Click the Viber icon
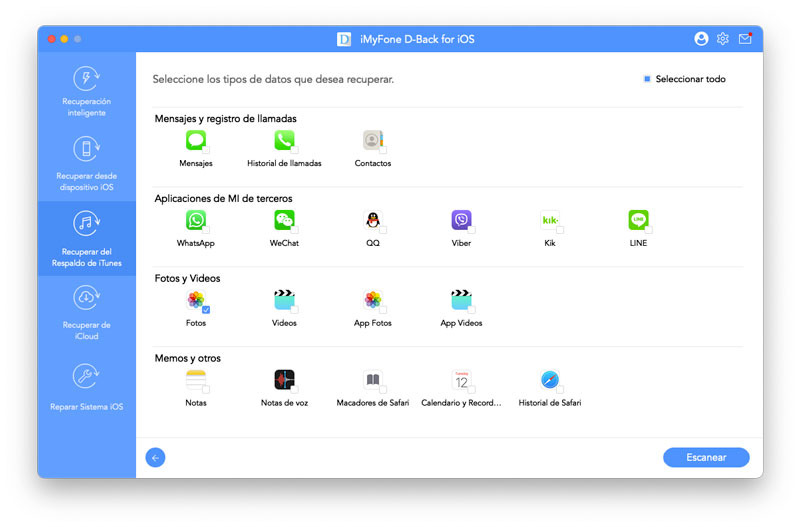 pyautogui.click(x=461, y=220)
